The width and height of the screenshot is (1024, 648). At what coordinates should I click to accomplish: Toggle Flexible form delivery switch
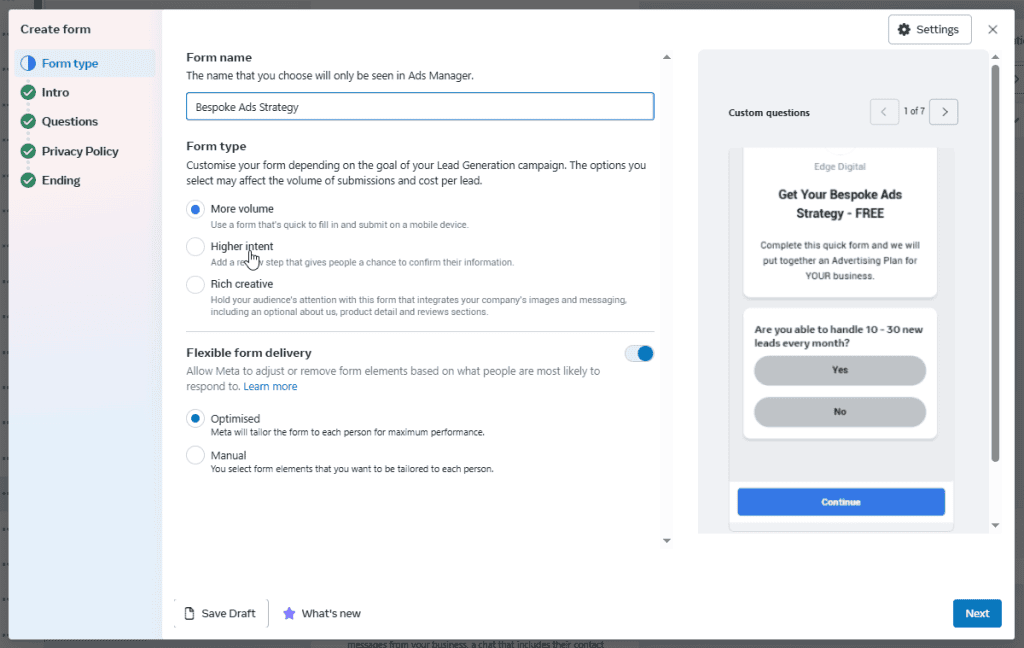click(x=639, y=353)
